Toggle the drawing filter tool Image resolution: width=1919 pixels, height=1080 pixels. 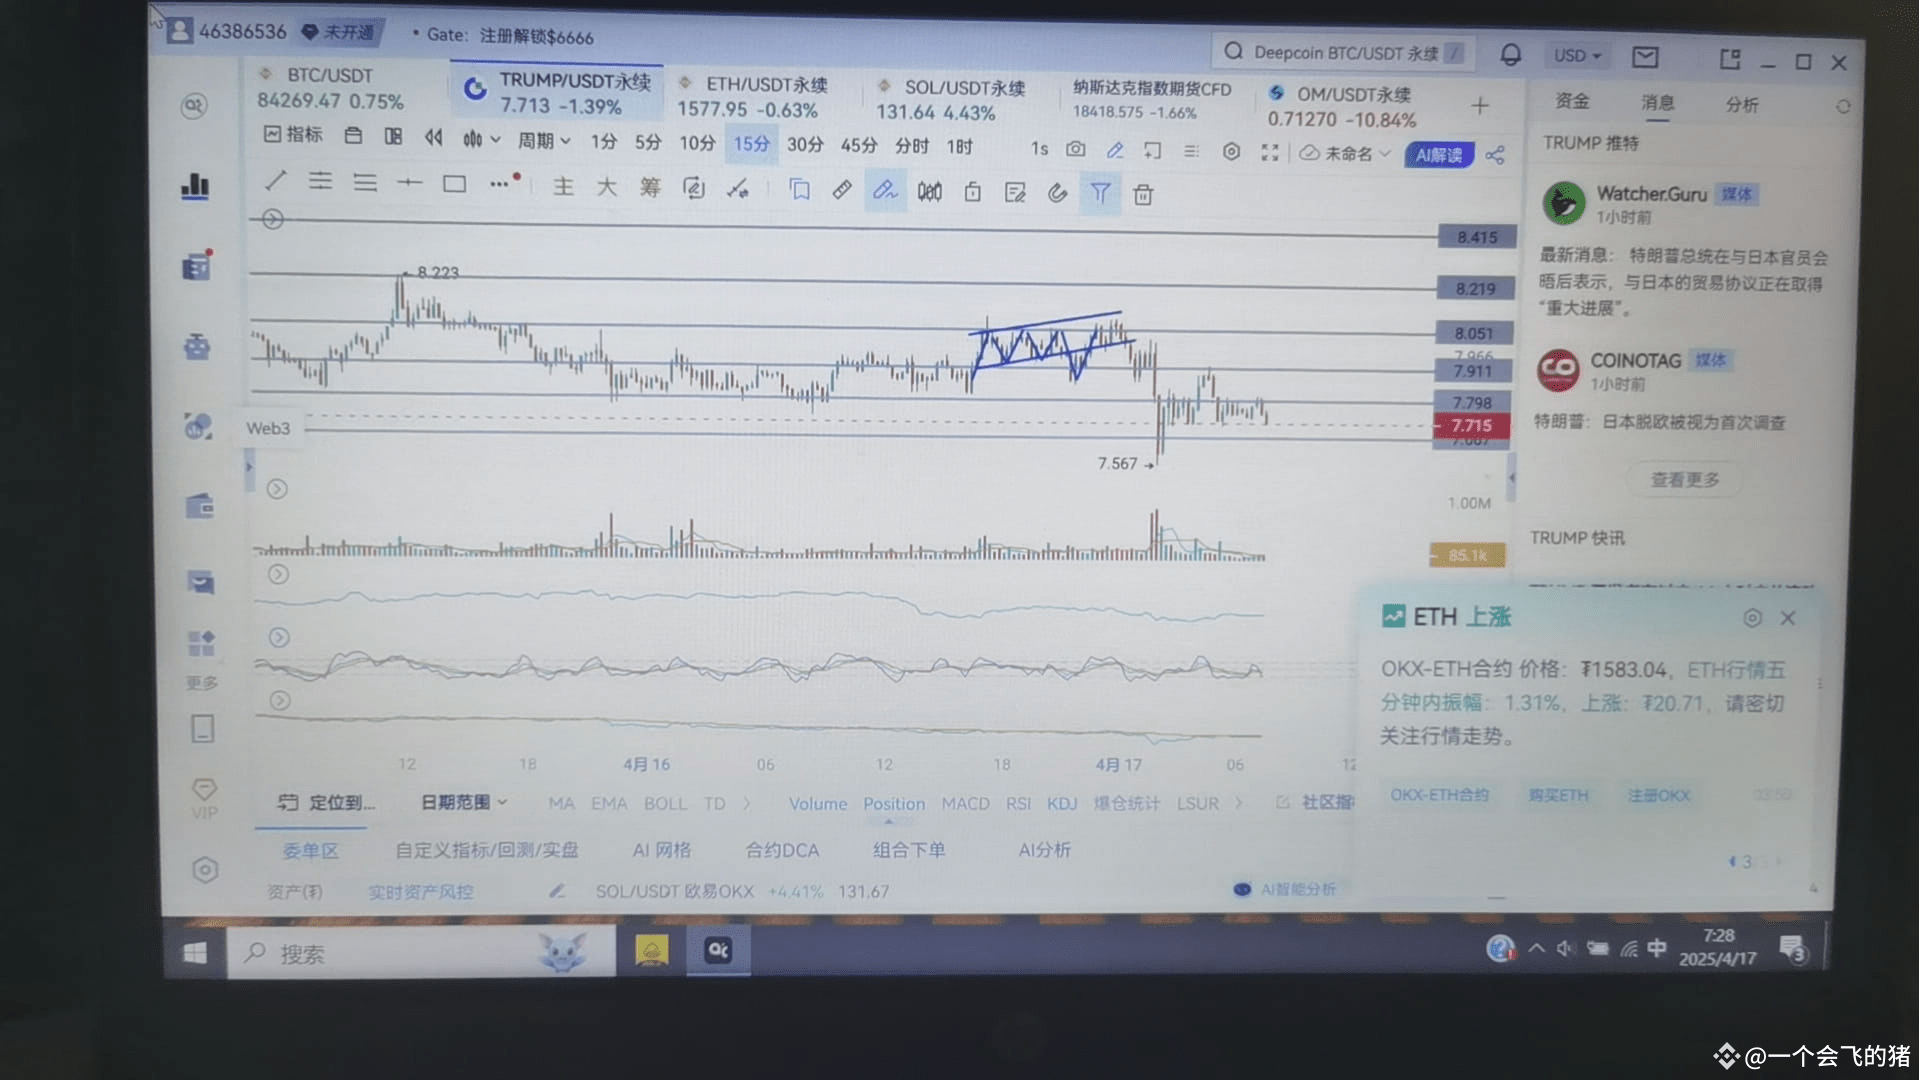(x=1100, y=193)
